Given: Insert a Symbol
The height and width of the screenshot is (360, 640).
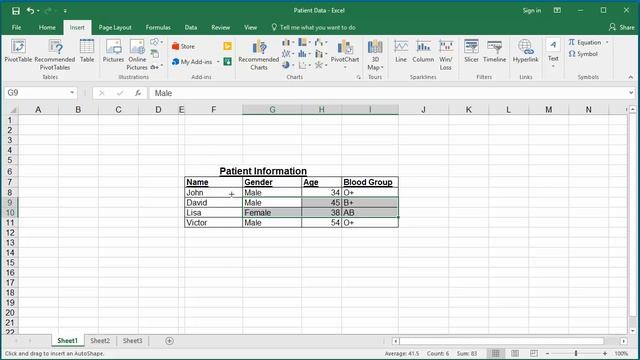Looking at the screenshot, I should click(583, 54).
